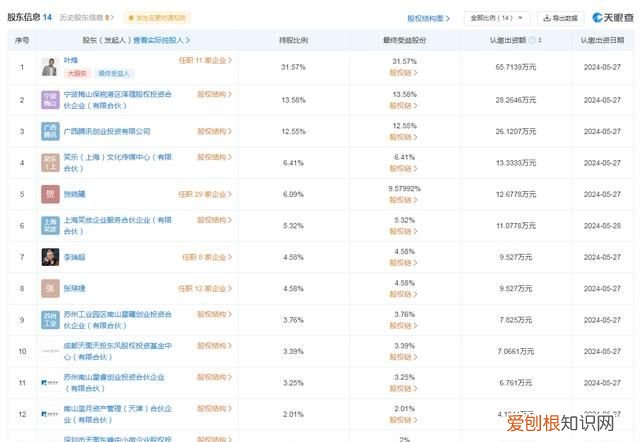Open shareholder name link in row 8
The image size is (640, 442).
click(x=74, y=289)
